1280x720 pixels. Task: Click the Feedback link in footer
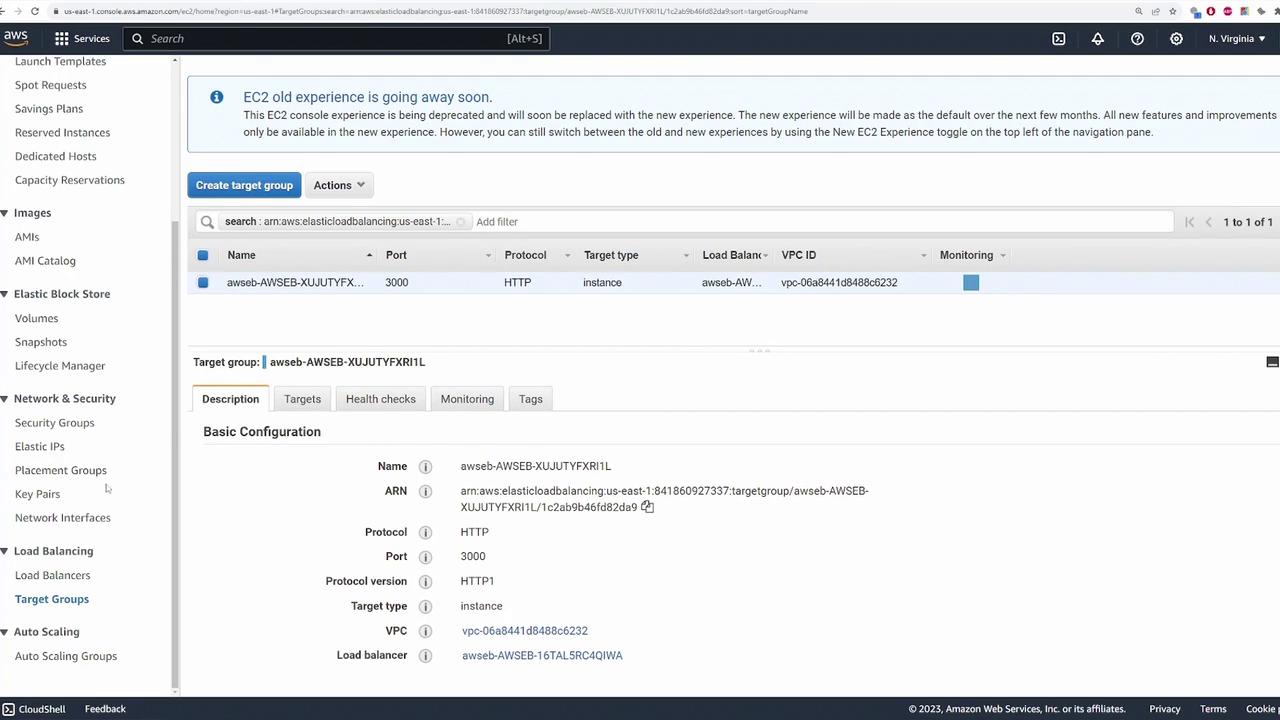pos(105,709)
